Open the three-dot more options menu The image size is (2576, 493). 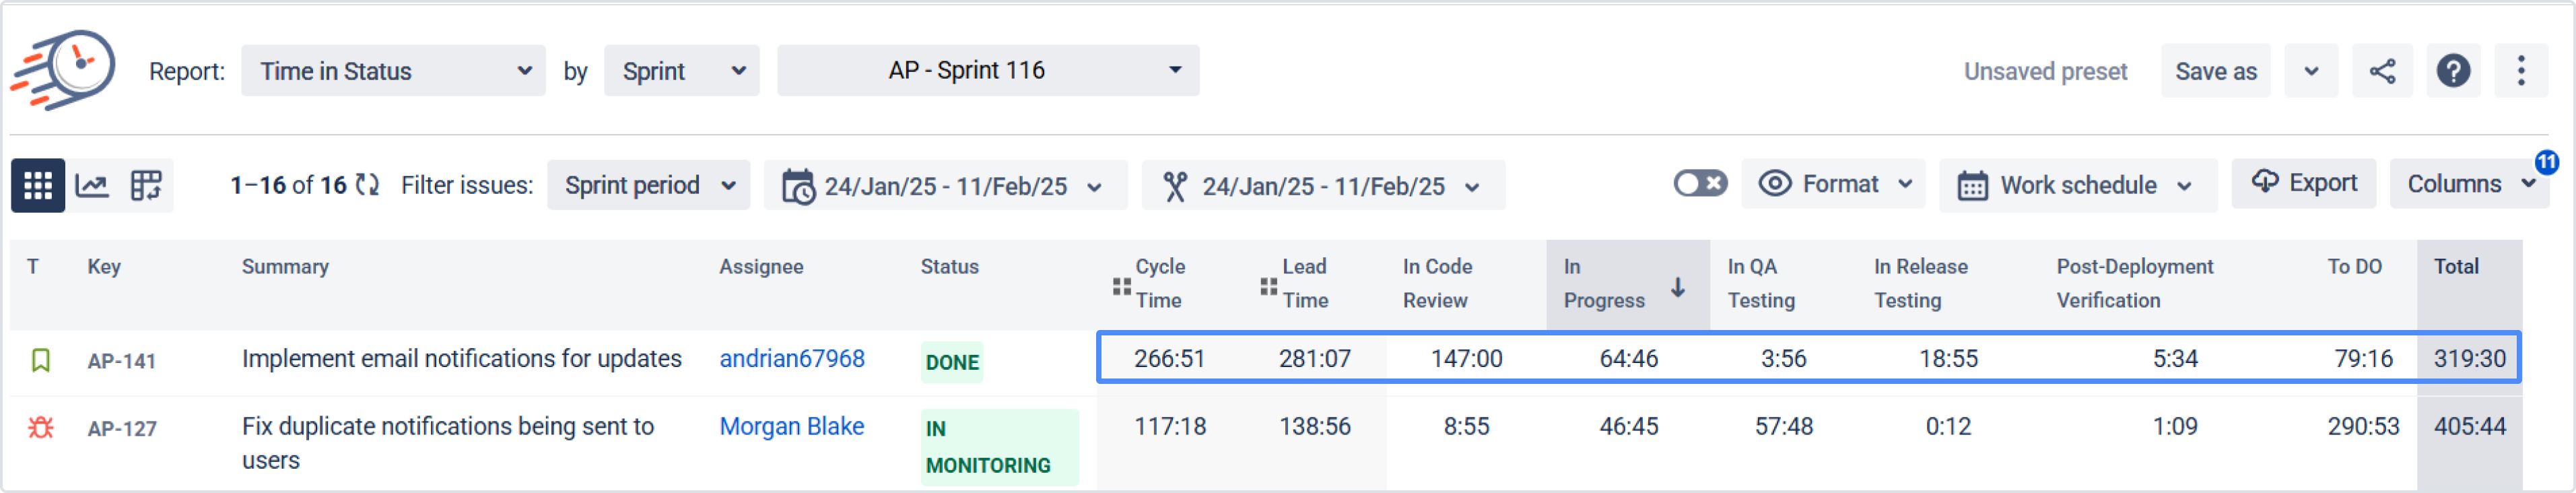tap(2520, 71)
